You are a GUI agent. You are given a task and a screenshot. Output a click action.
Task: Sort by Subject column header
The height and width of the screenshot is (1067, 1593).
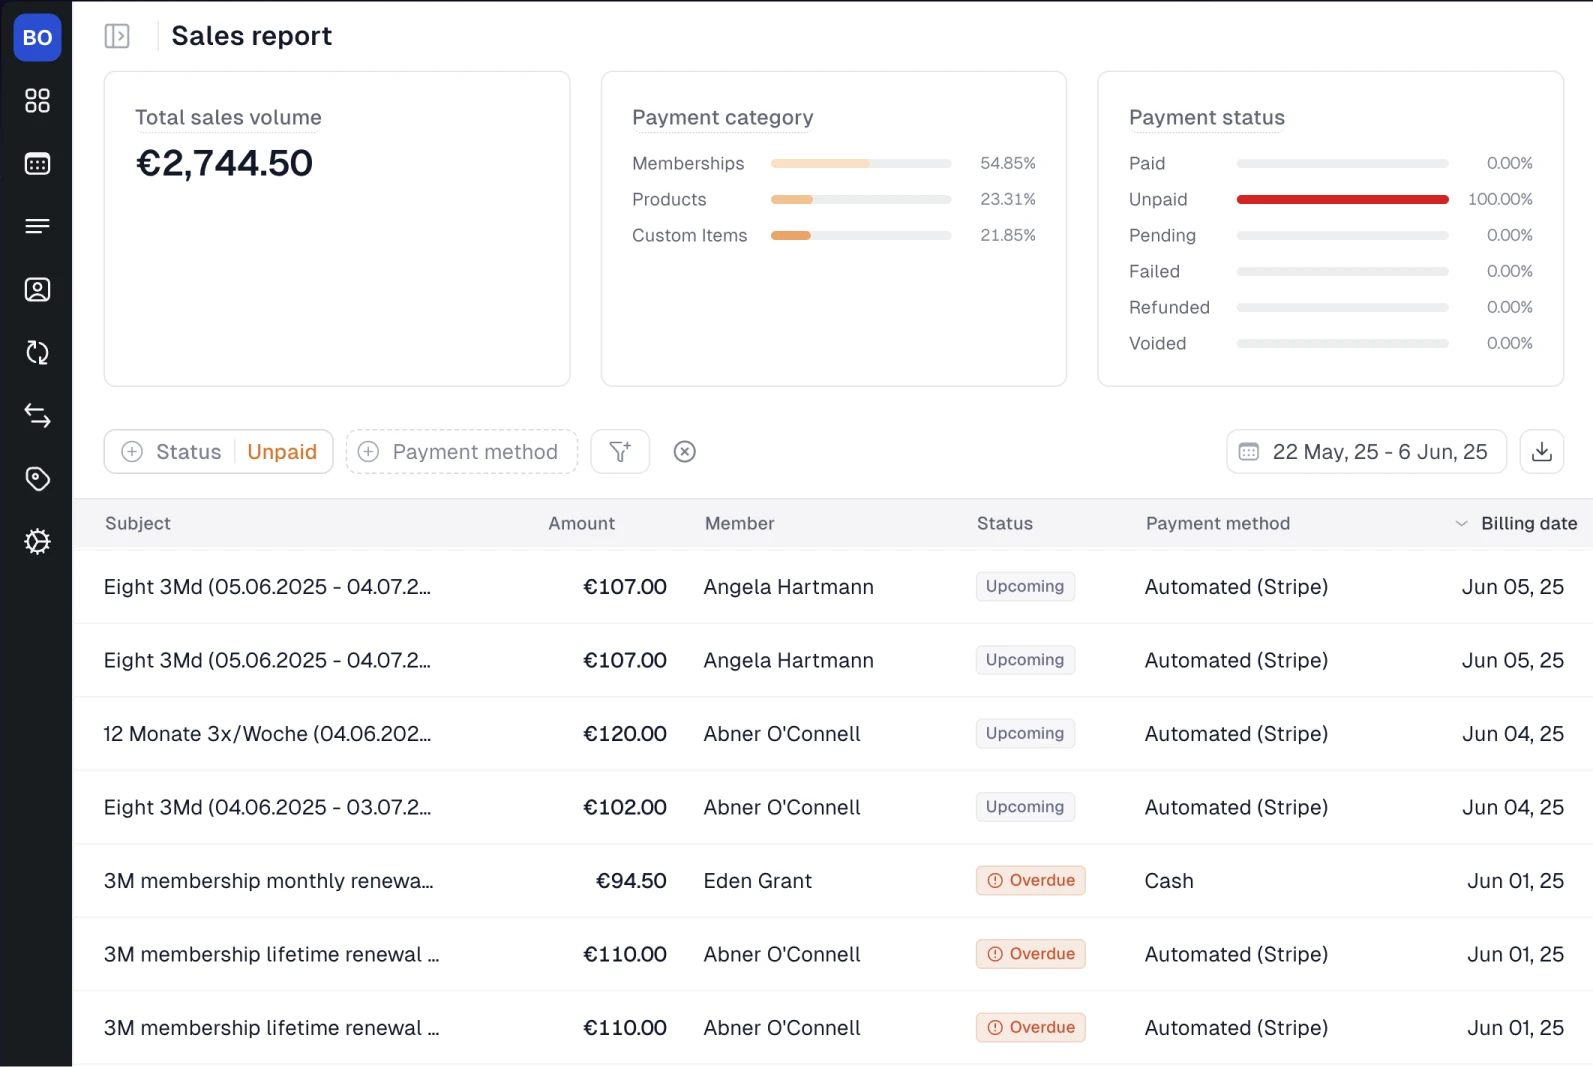click(x=138, y=524)
